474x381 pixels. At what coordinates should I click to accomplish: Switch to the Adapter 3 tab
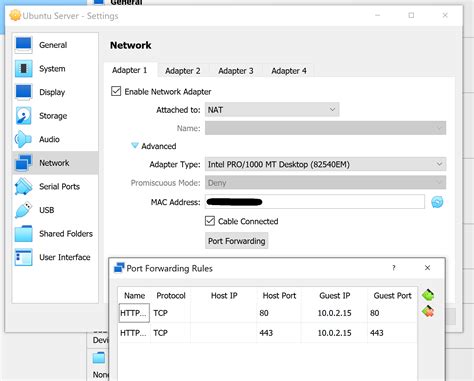pyautogui.click(x=236, y=71)
